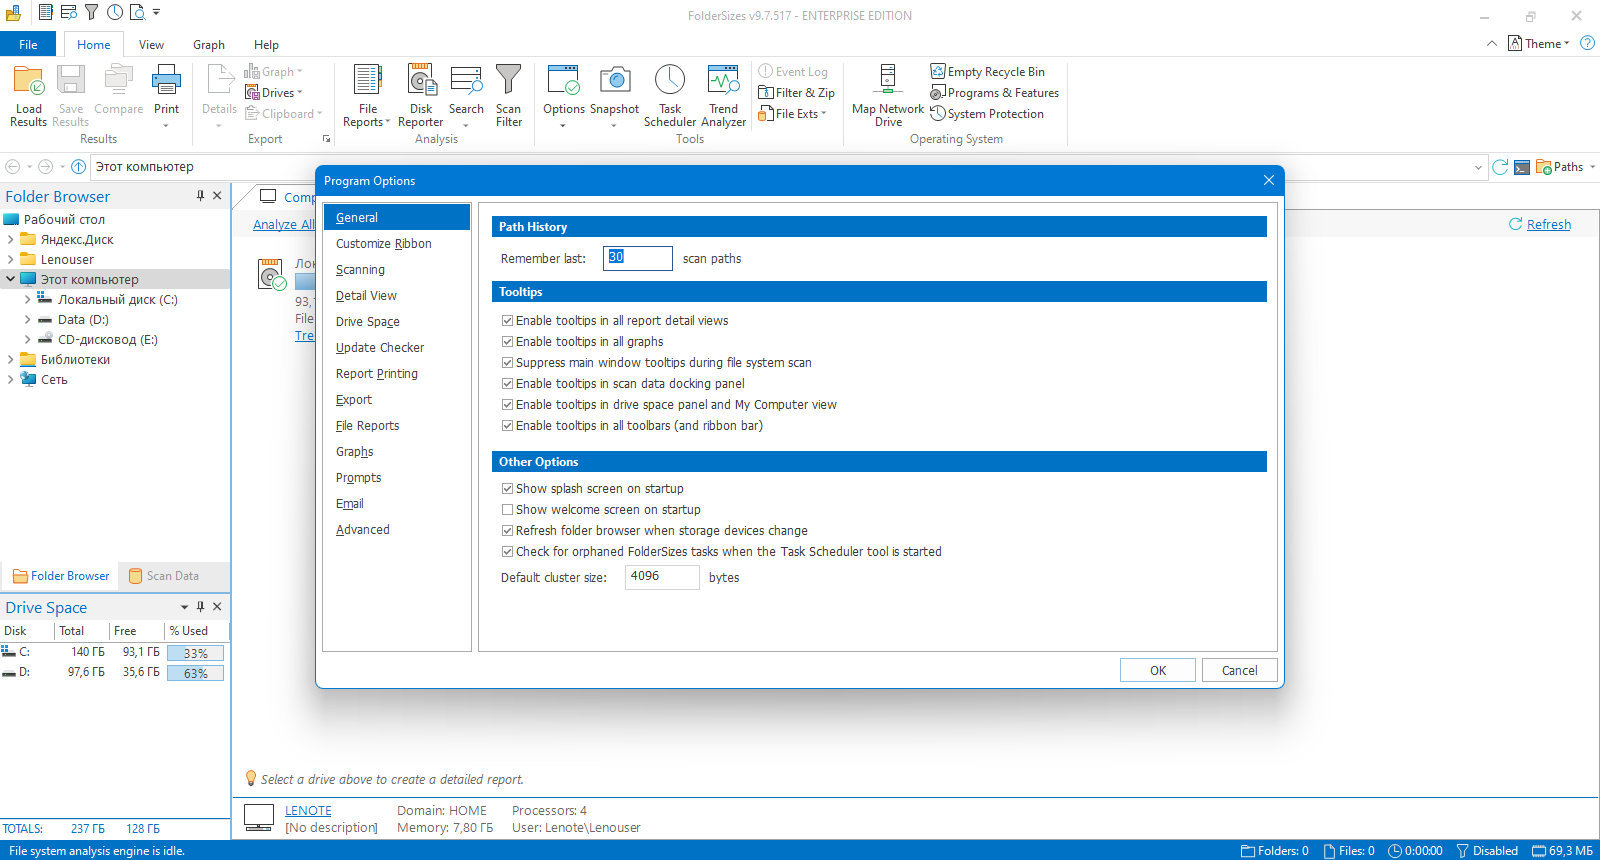This screenshot has height=860, width=1600.
Task: Click the Cancel button
Action: pyautogui.click(x=1239, y=671)
